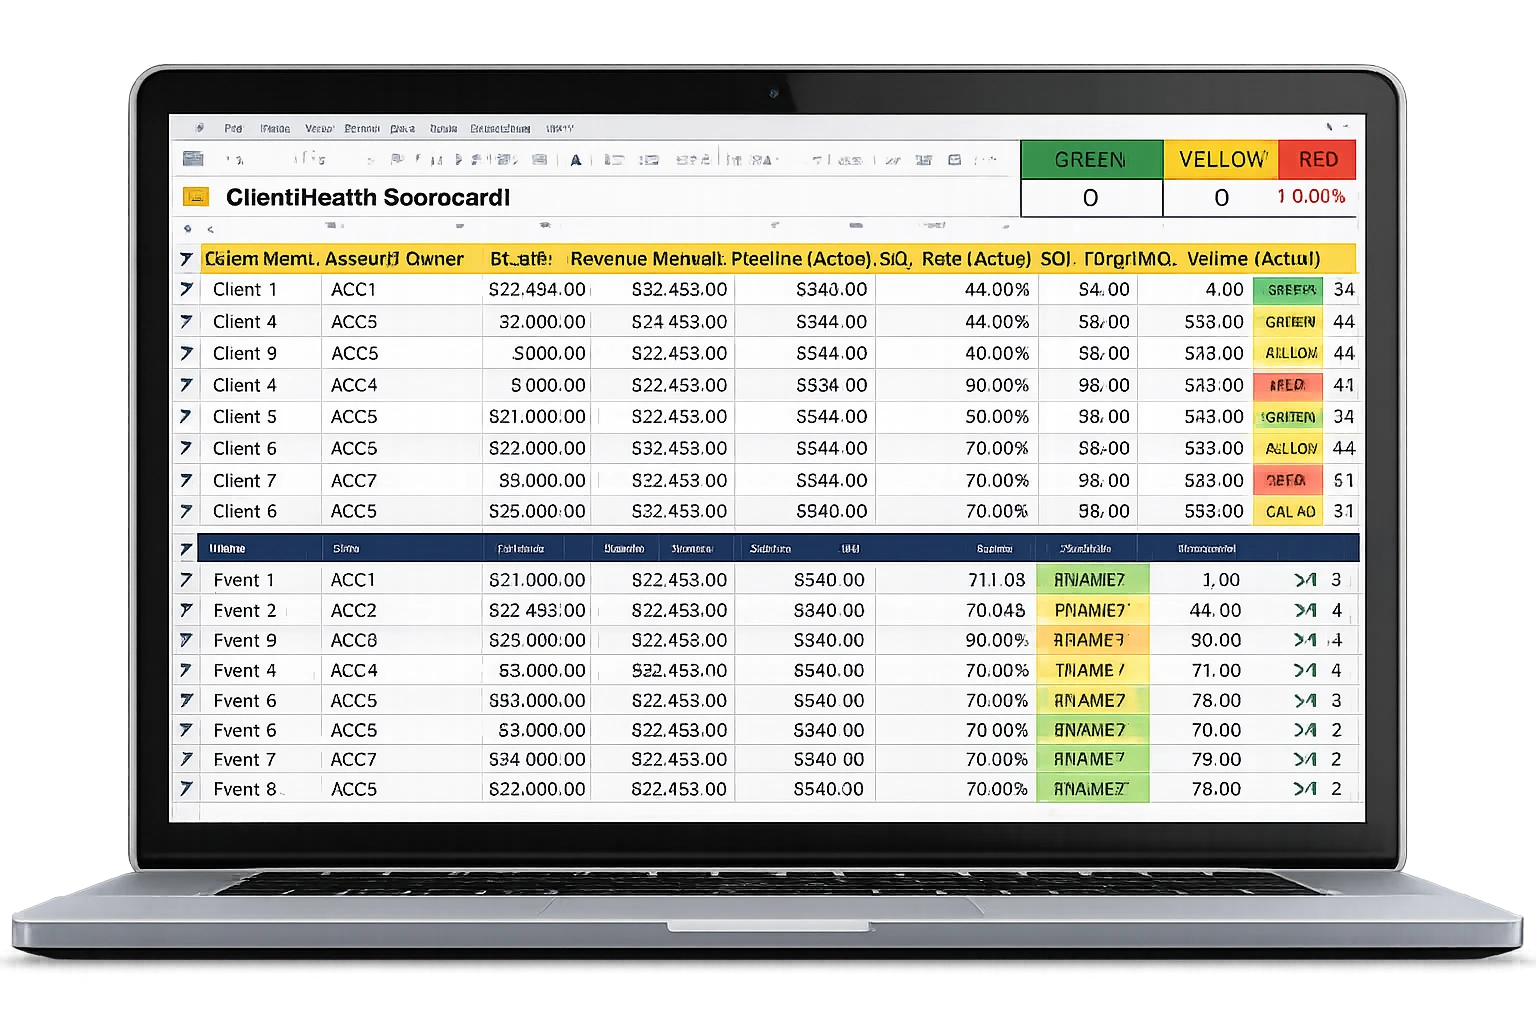This screenshot has height=1024, width=1536.
Task: Click the RED summary header box
Action: [x=1318, y=160]
